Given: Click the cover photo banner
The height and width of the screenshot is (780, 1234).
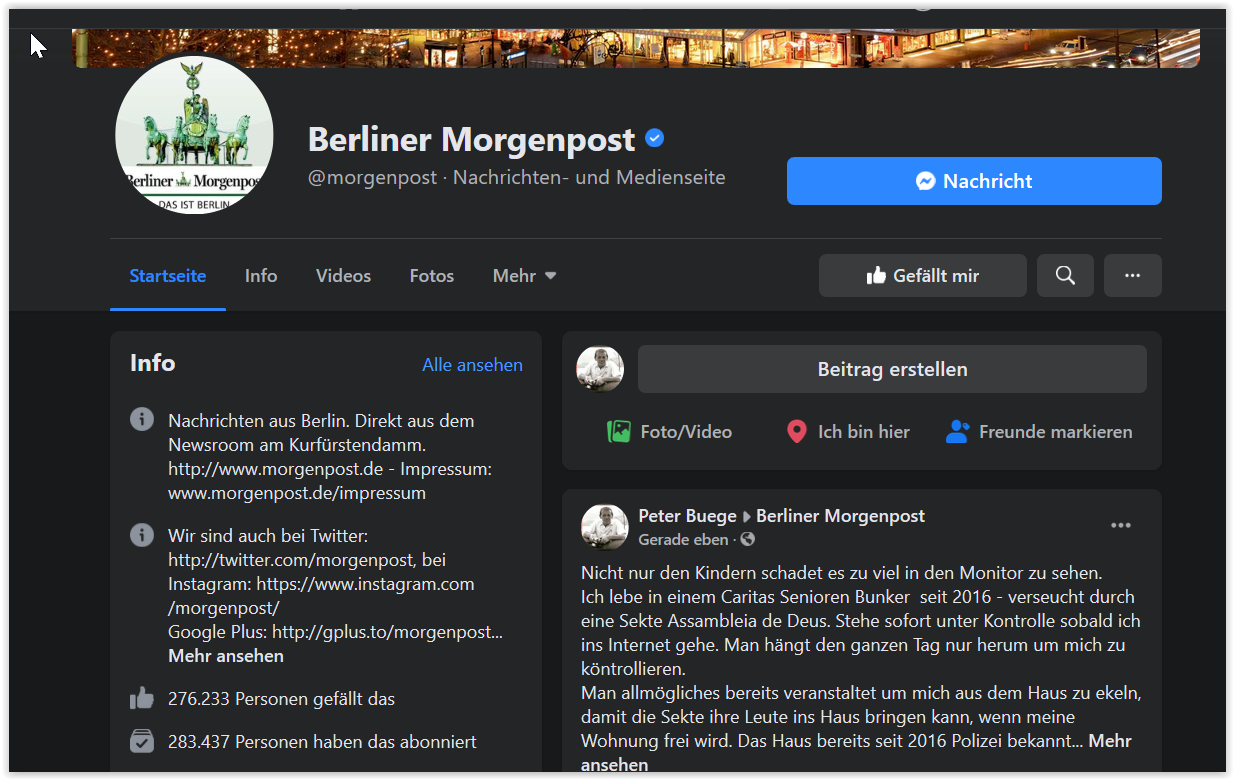Looking at the screenshot, I should click(x=635, y=48).
